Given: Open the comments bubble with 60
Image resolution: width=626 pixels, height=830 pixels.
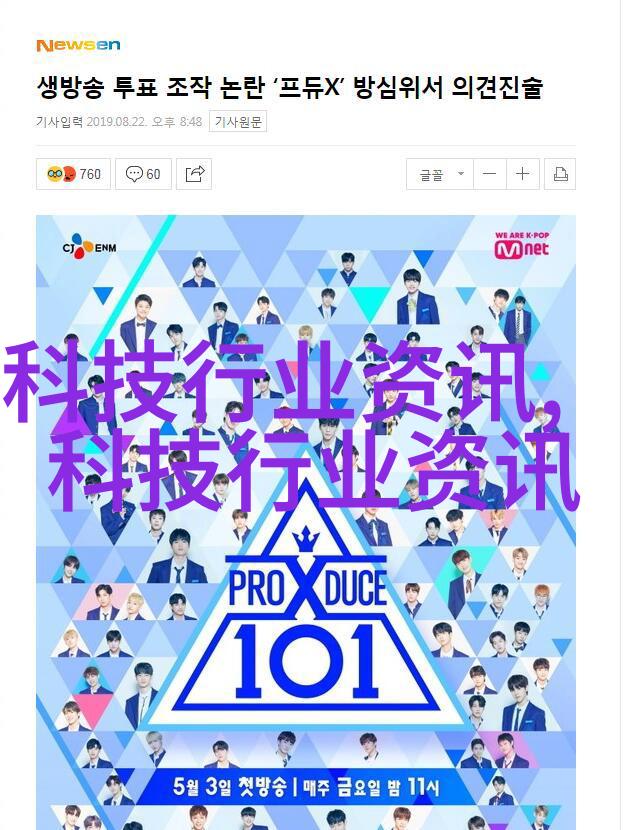Looking at the screenshot, I should 143,174.
